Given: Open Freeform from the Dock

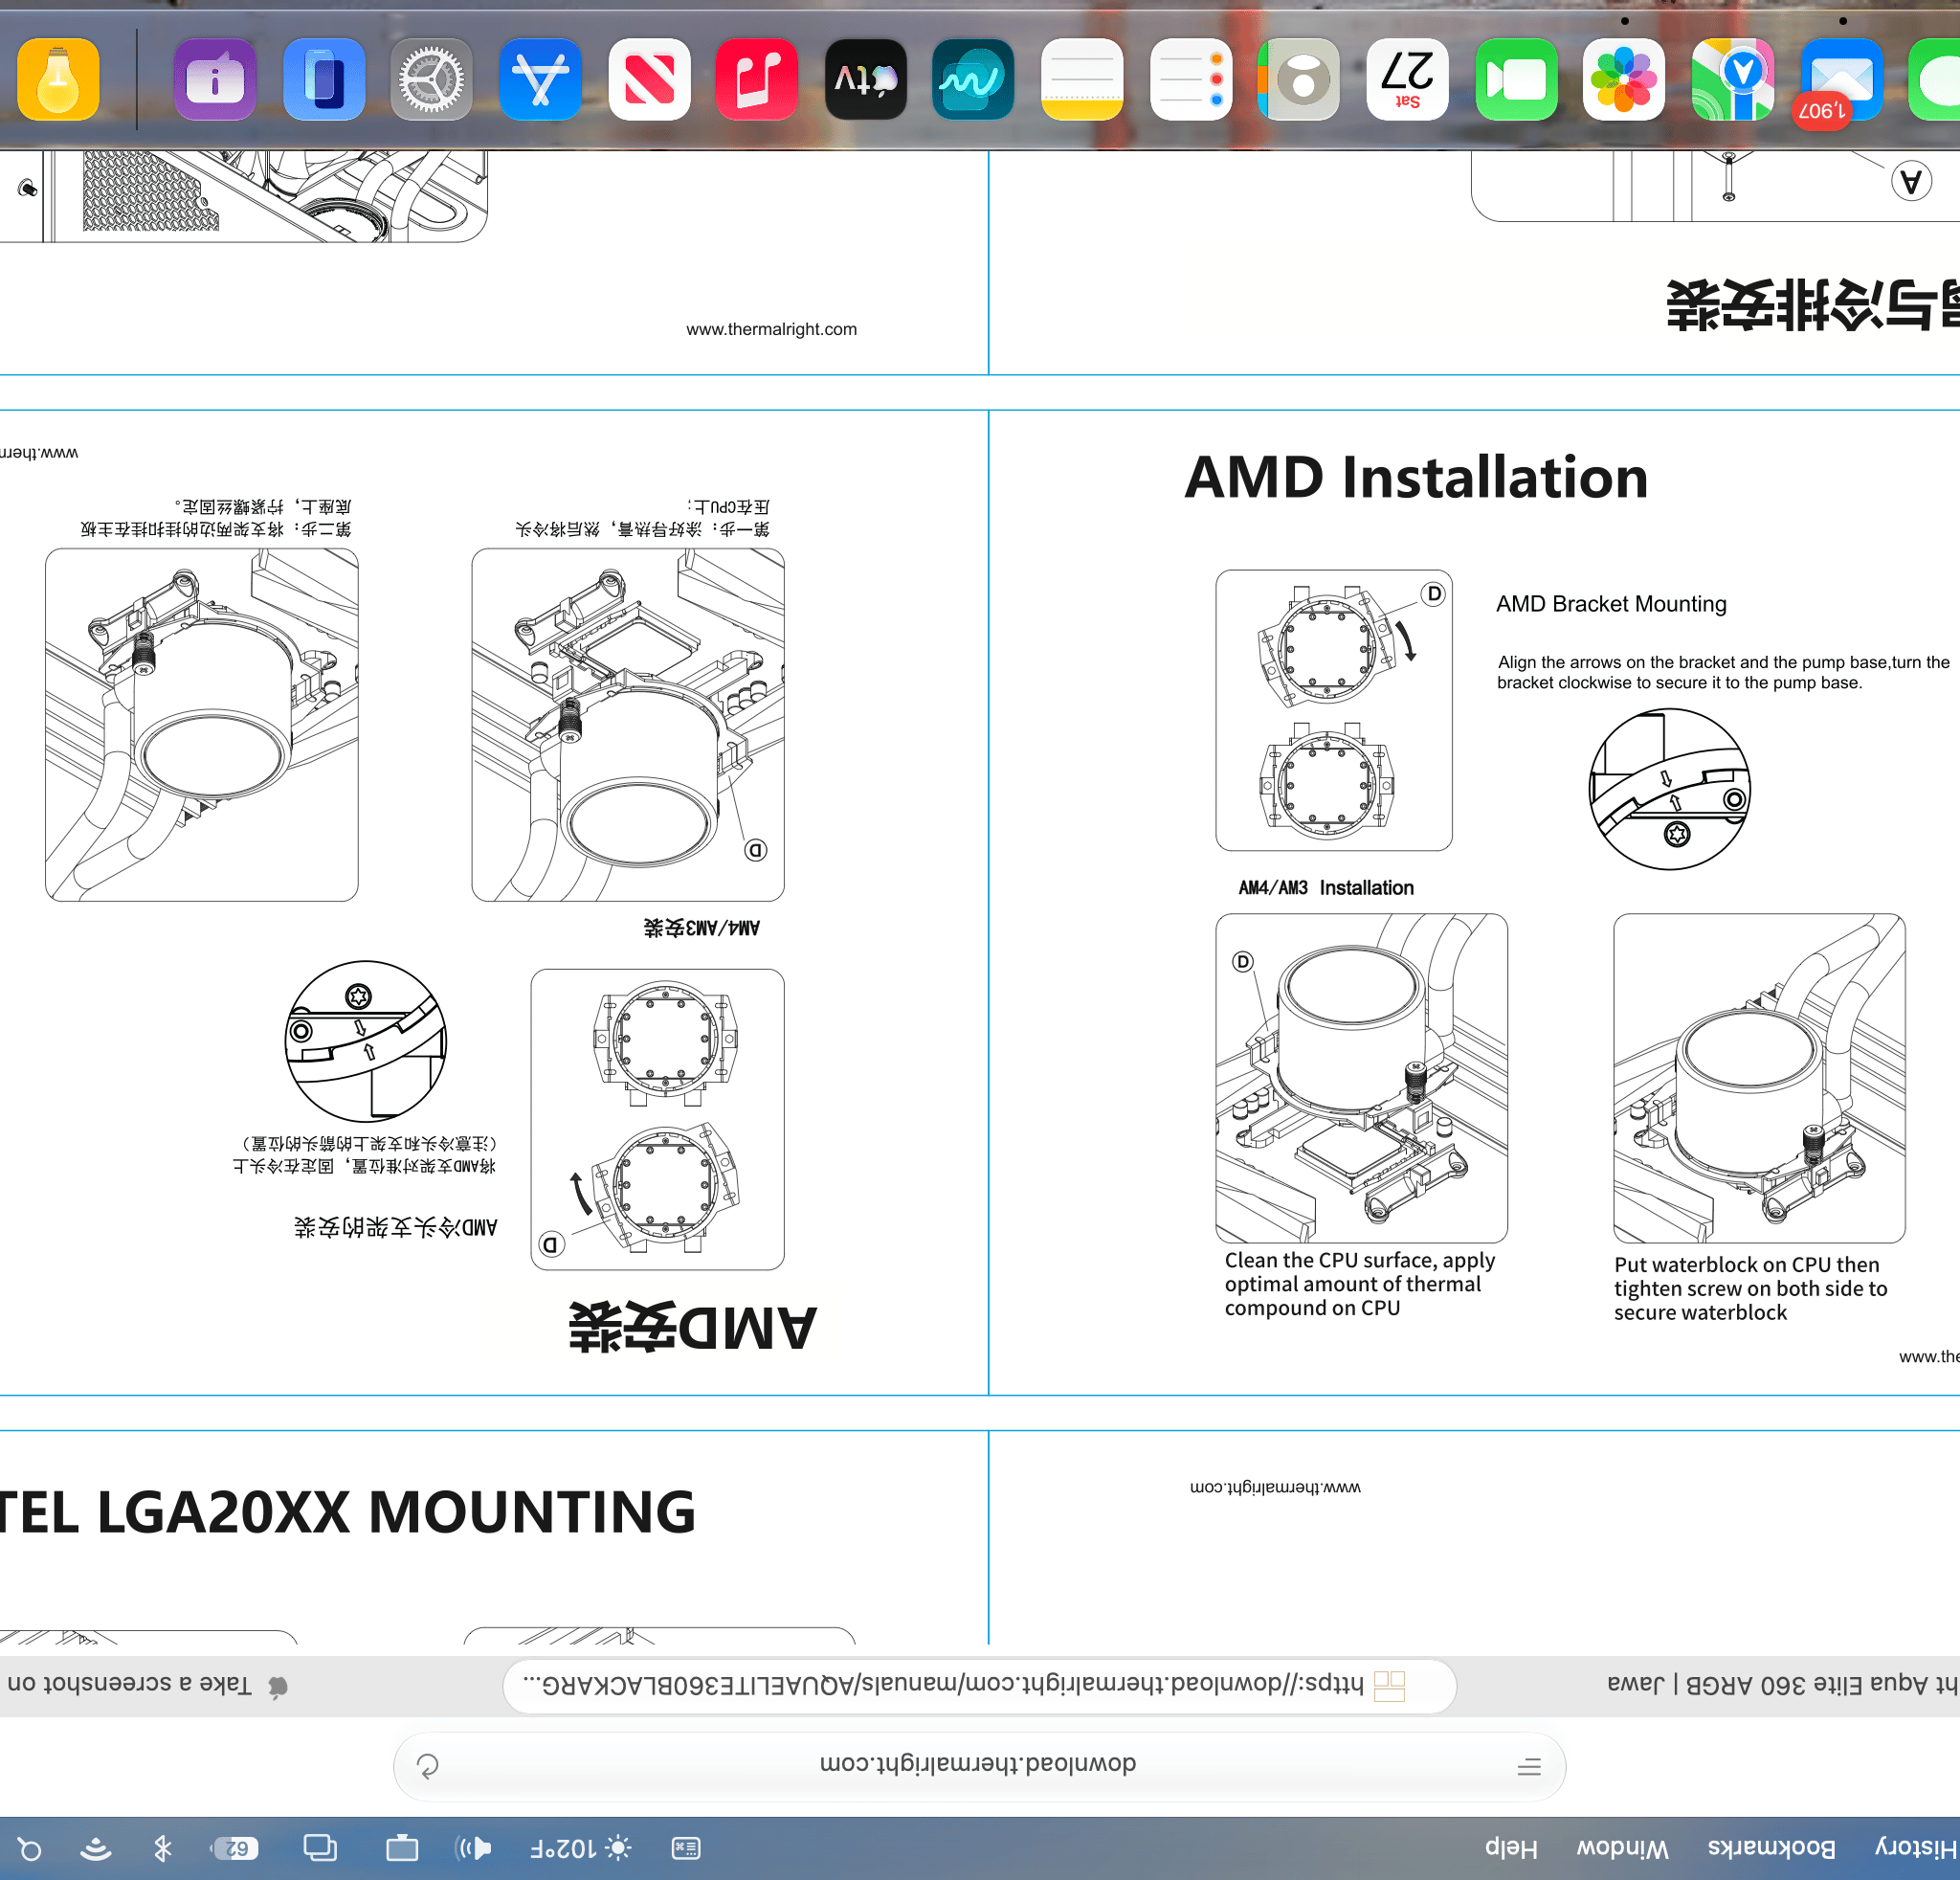Looking at the screenshot, I should coord(973,80).
